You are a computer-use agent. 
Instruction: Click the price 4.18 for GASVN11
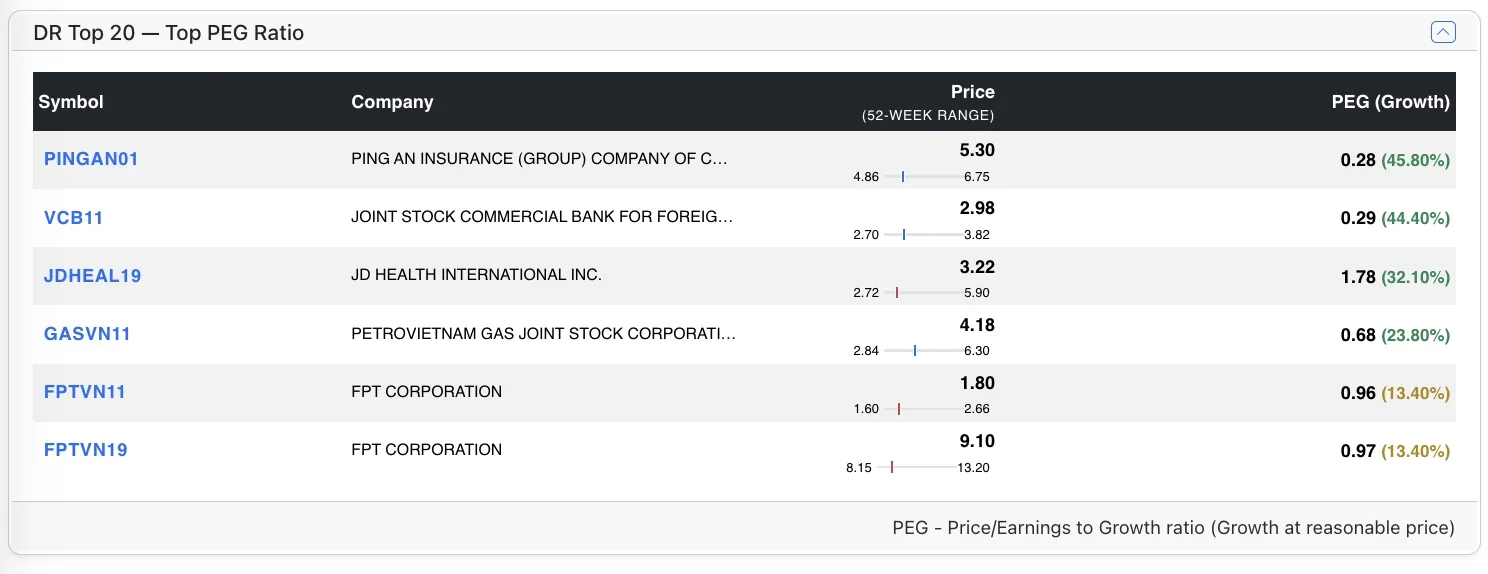[977, 324]
